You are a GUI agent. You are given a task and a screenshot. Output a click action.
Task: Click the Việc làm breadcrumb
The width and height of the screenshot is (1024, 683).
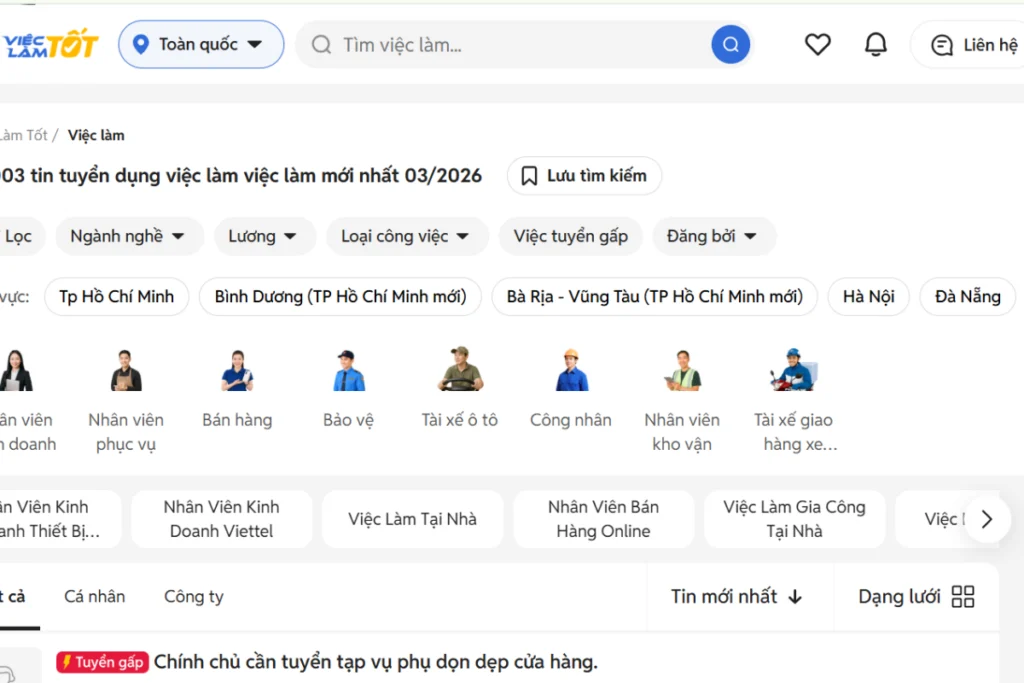pos(96,135)
